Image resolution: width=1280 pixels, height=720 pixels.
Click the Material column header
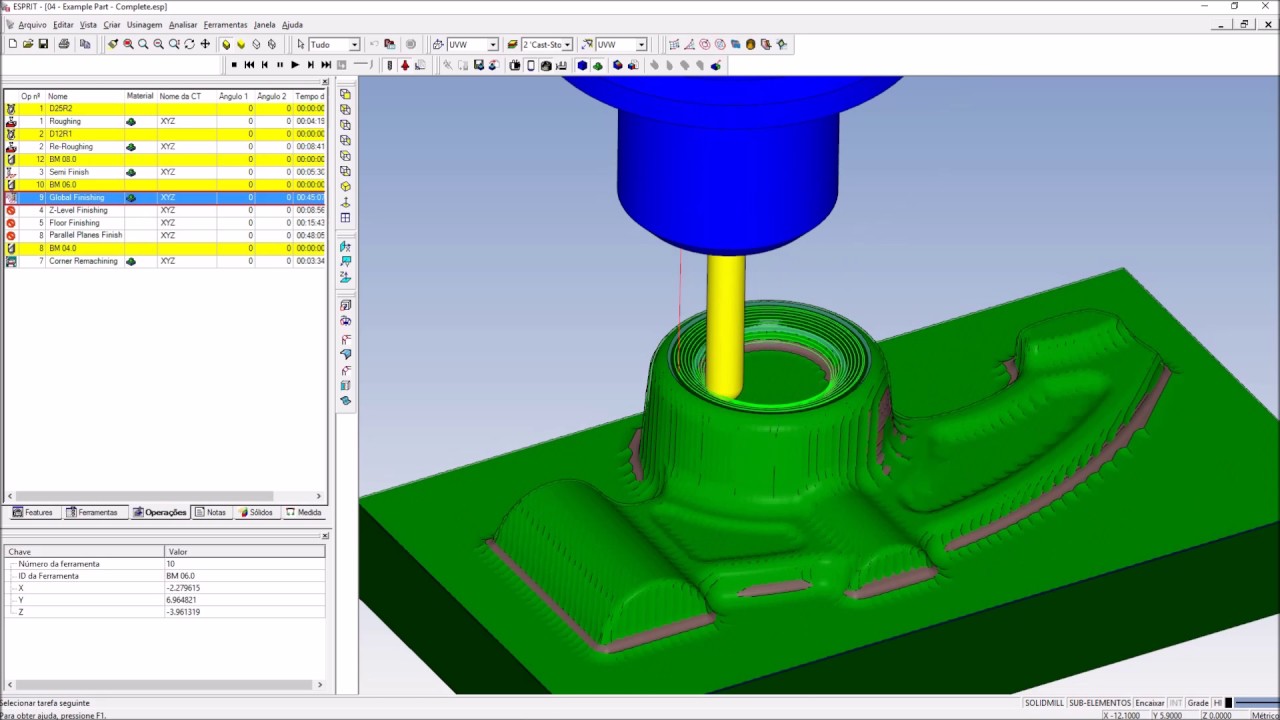[140, 96]
